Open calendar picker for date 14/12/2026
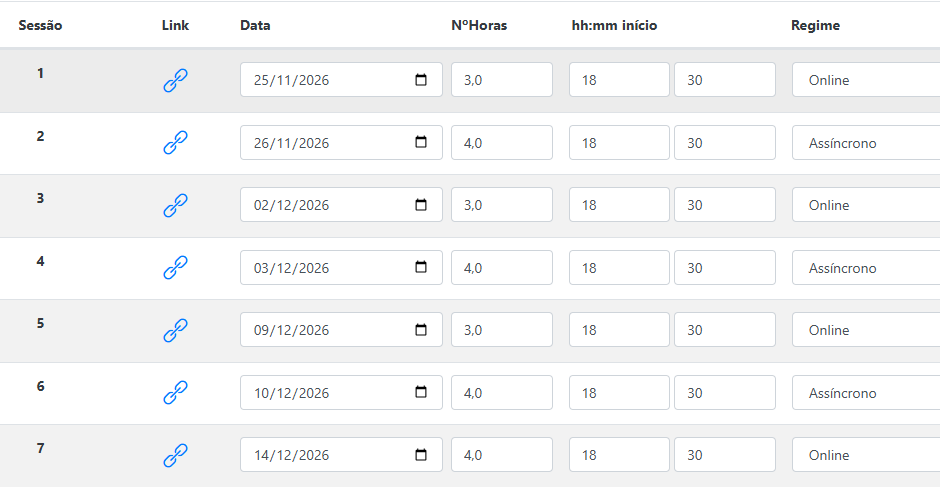This screenshot has width=940, height=499. 421,455
